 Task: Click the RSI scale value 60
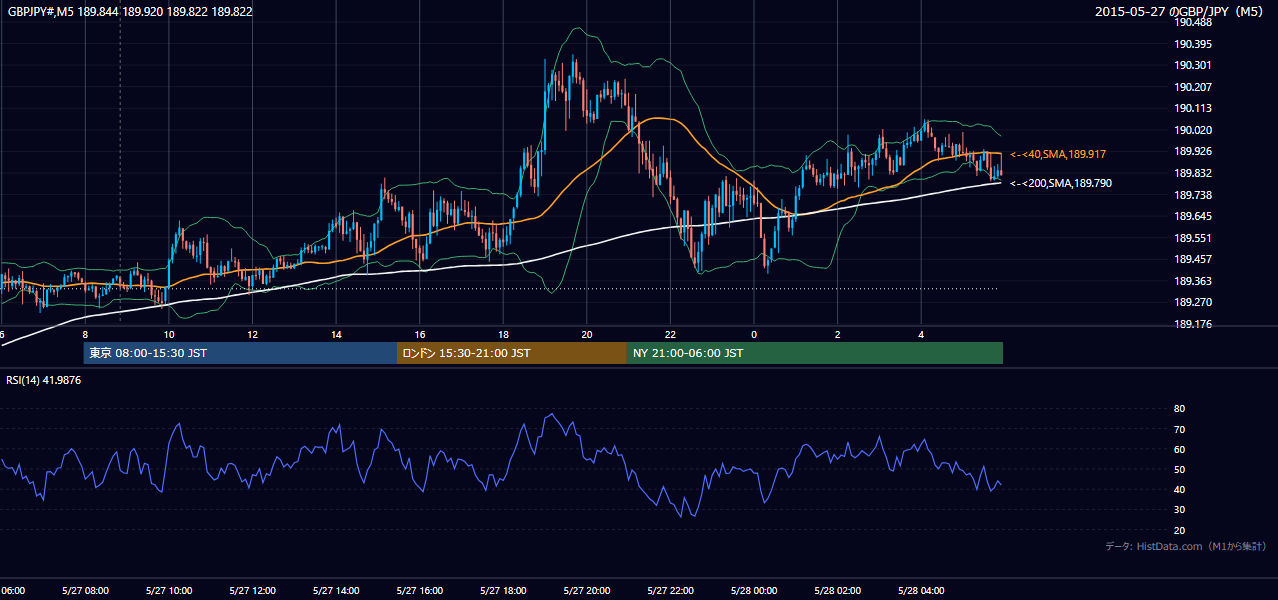tap(1180, 449)
